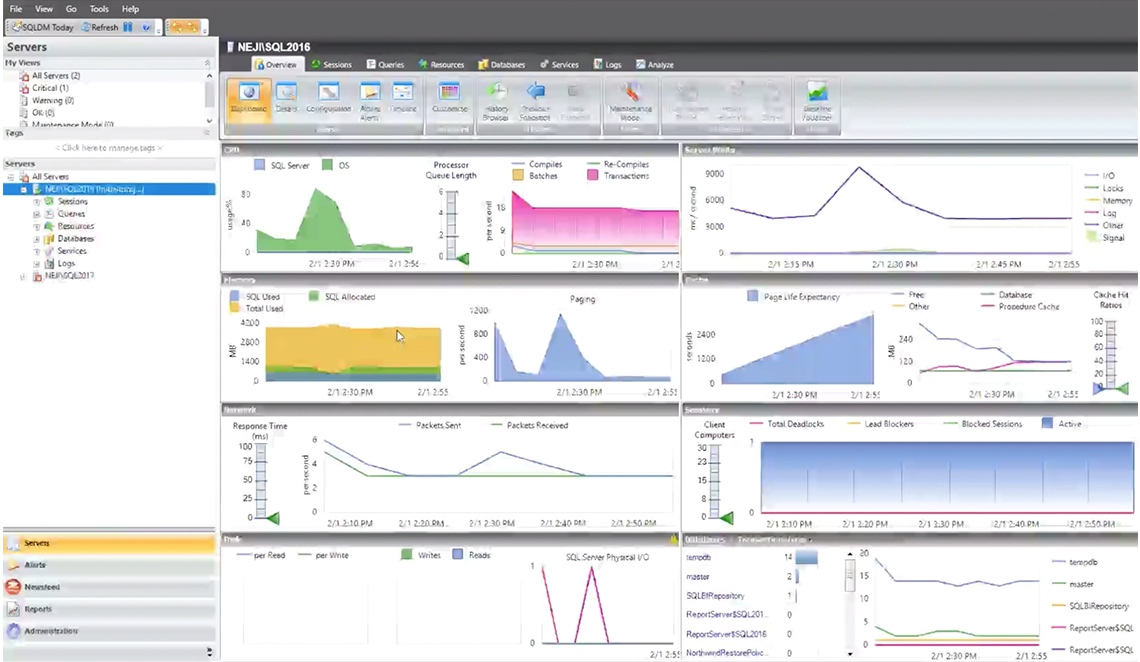The width and height of the screenshot is (1140, 662).
Task: Open the Baseline Visualizer
Action: pyautogui.click(x=817, y=99)
